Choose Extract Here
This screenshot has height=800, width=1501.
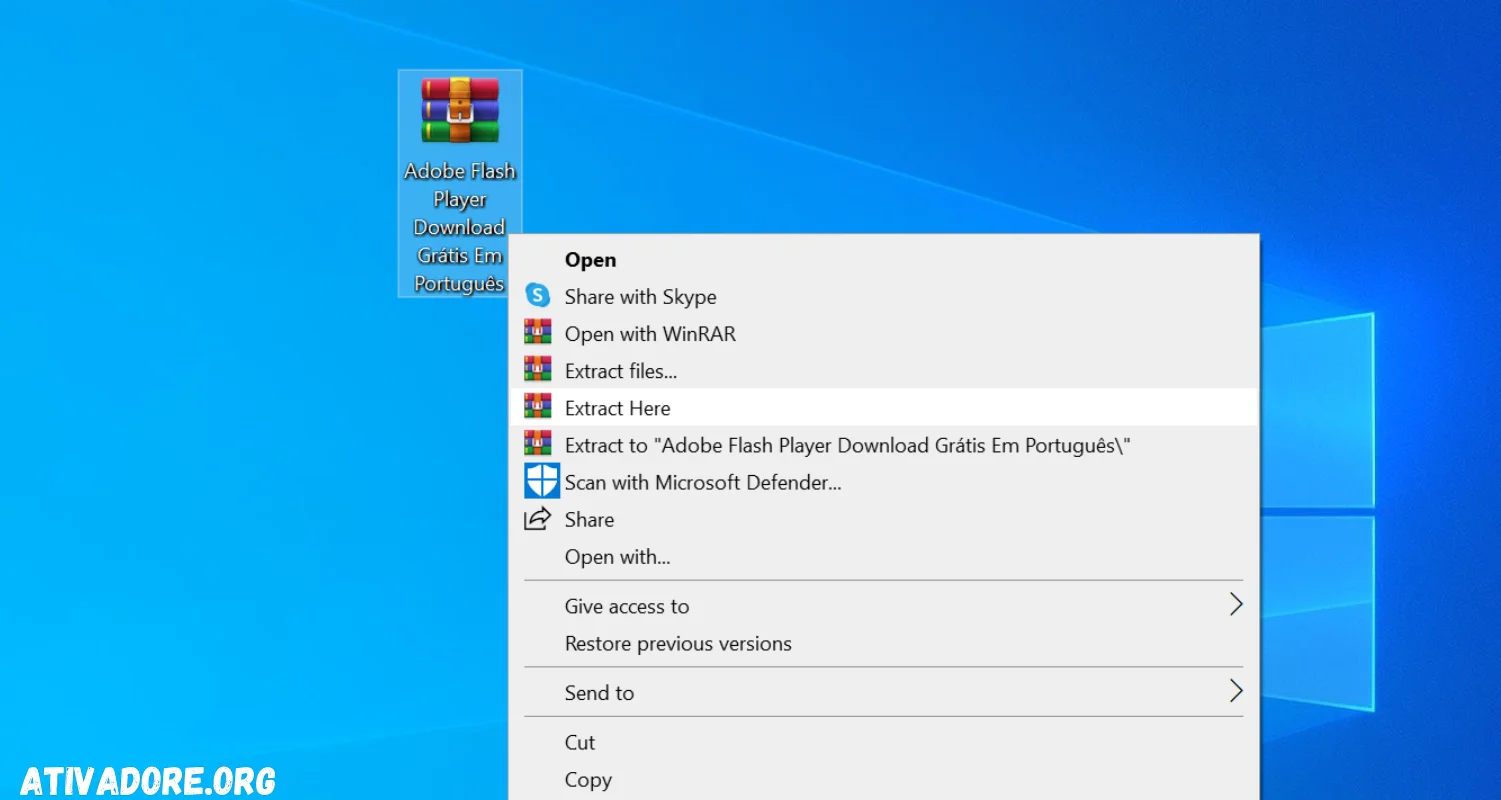(884, 408)
